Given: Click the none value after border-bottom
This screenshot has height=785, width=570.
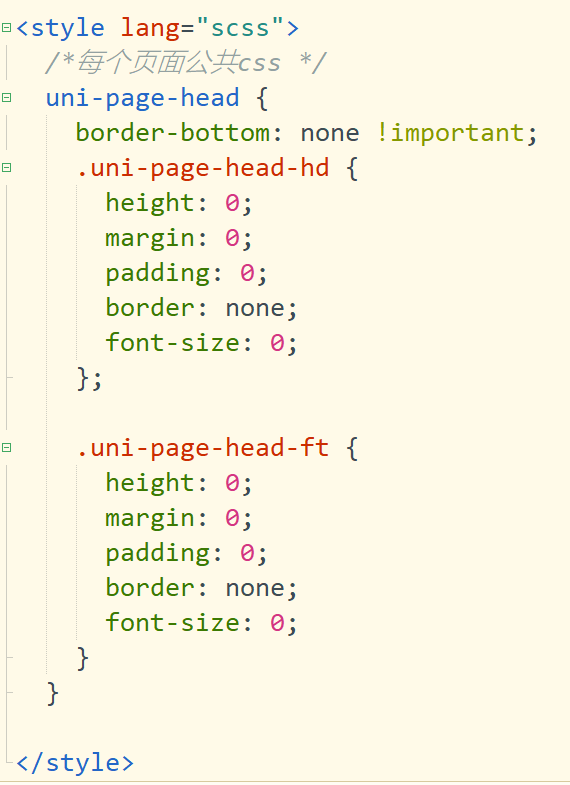Looking at the screenshot, I should (x=329, y=134).
